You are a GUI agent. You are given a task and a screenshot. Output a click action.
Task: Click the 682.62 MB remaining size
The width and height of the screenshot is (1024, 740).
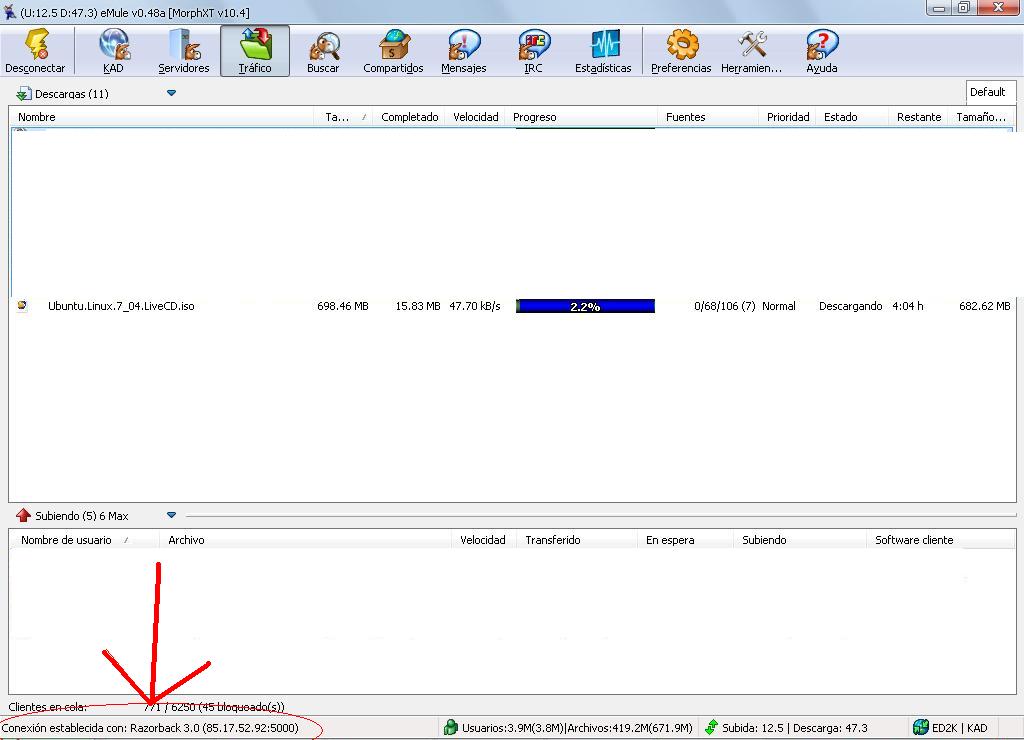click(x=985, y=306)
